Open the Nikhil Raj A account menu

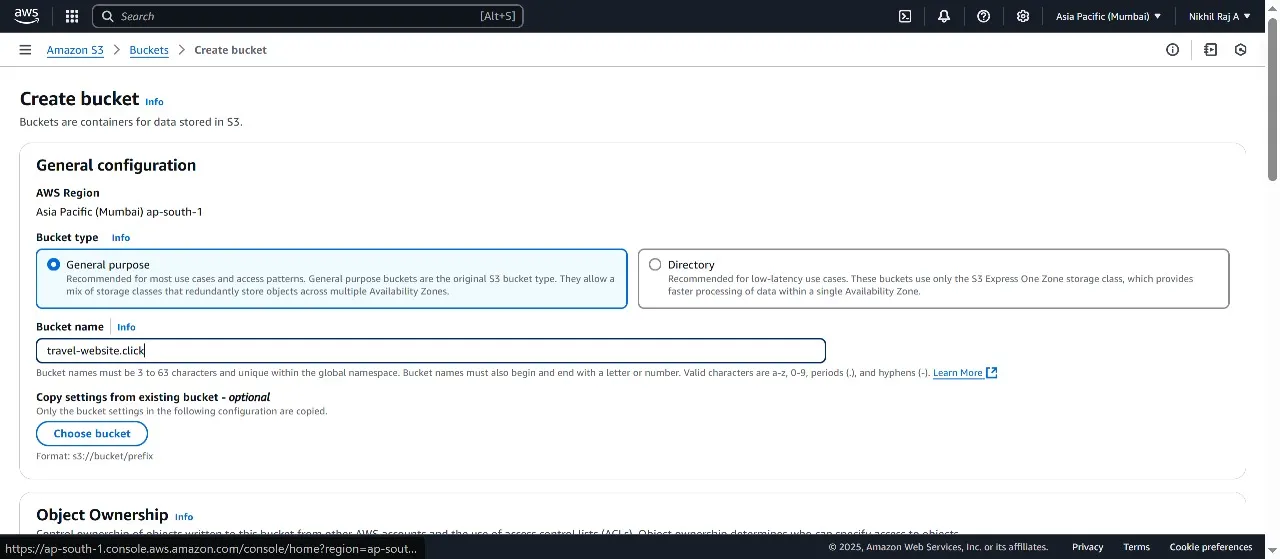1219,16
